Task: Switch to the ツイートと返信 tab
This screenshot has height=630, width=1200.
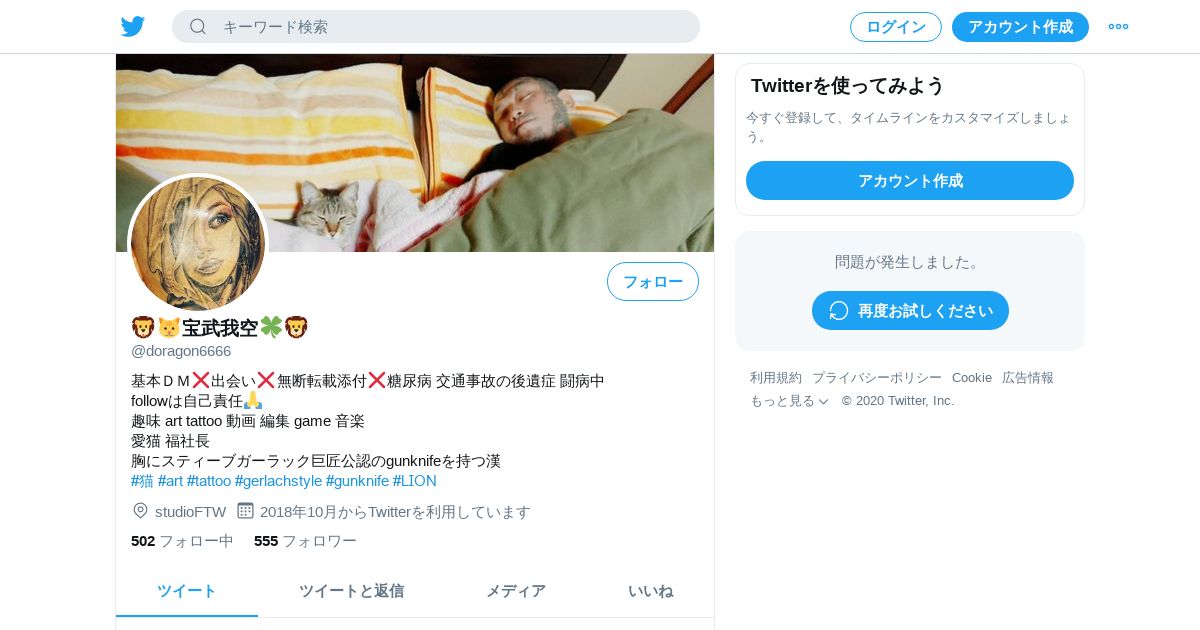Action: tap(351, 591)
